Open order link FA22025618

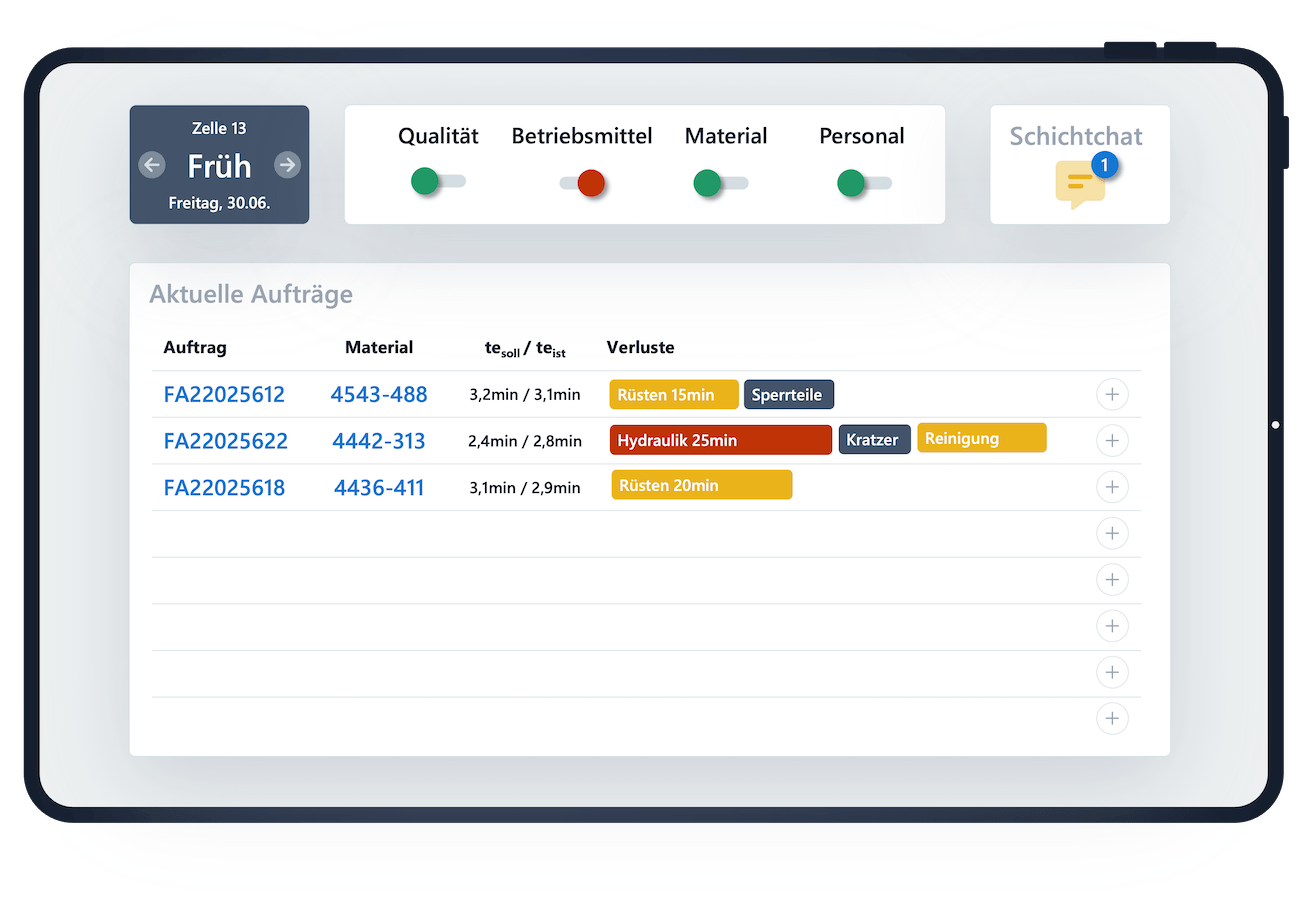[224, 488]
